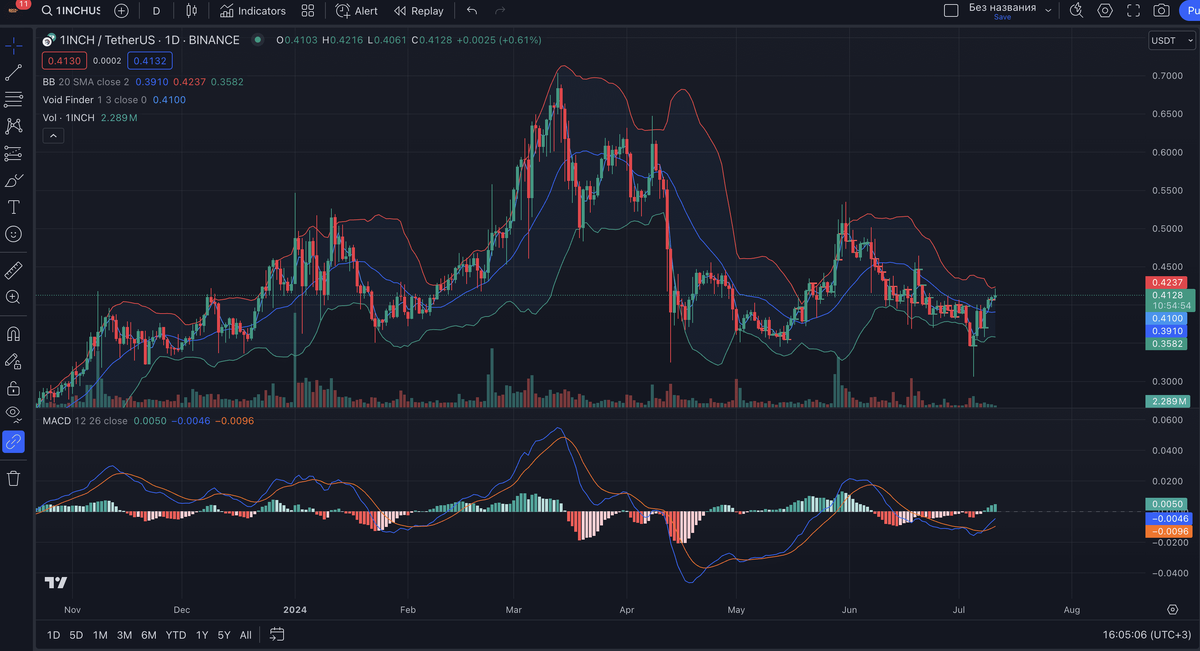
Task: Change chart type via candlestick icon
Action: (x=192, y=11)
